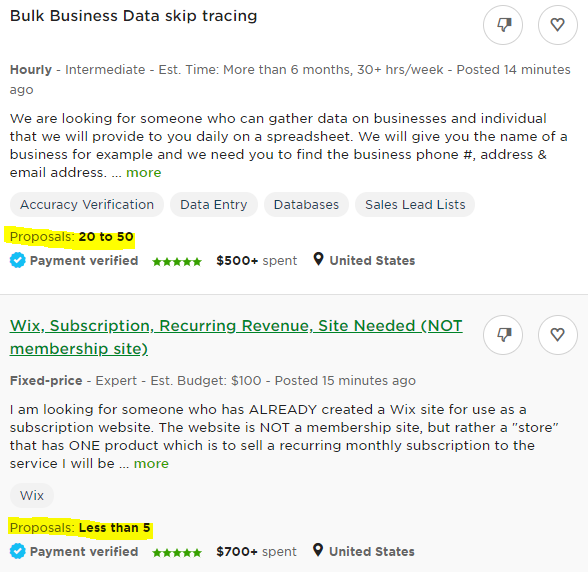The image size is (588, 572).
Task: Click location pin icon on Wix job
Action: [x=318, y=550]
